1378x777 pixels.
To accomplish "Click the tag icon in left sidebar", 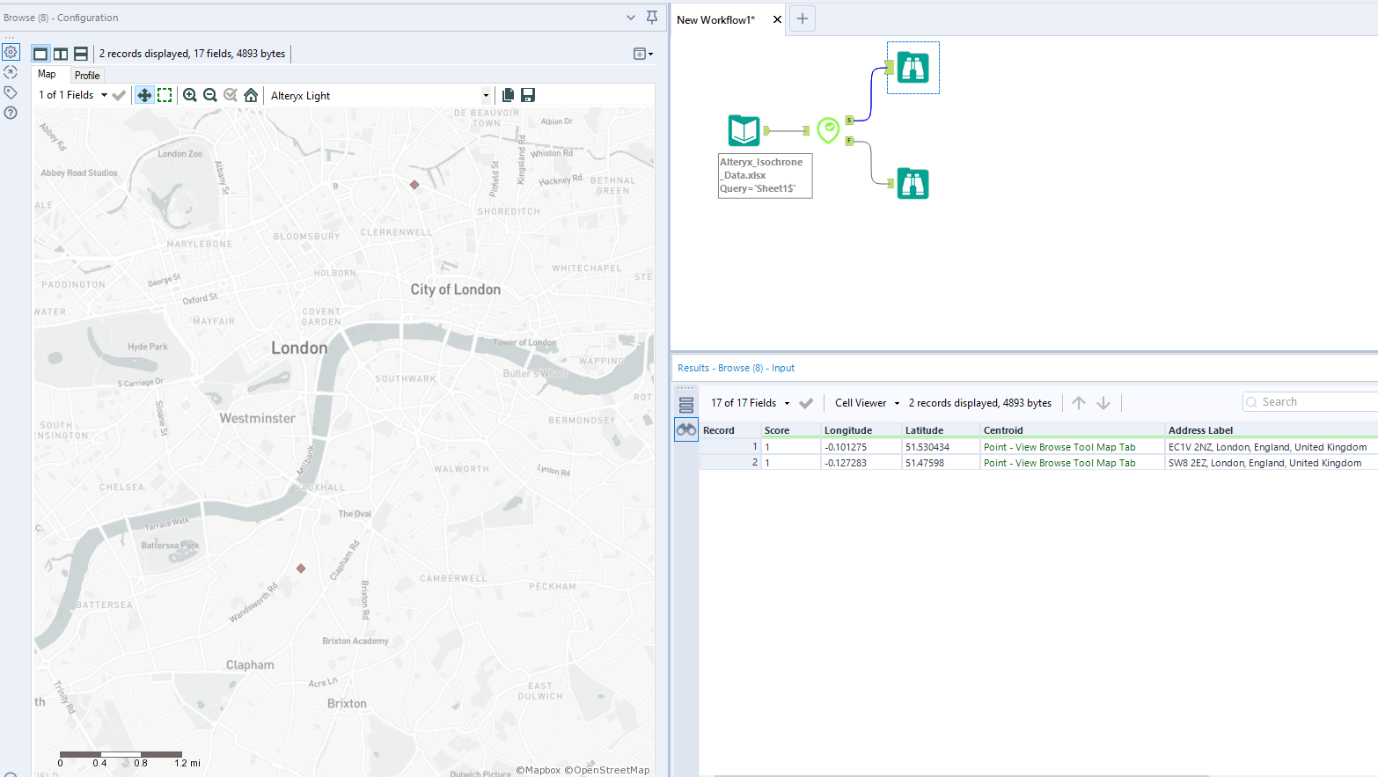I will (x=10, y=91).
